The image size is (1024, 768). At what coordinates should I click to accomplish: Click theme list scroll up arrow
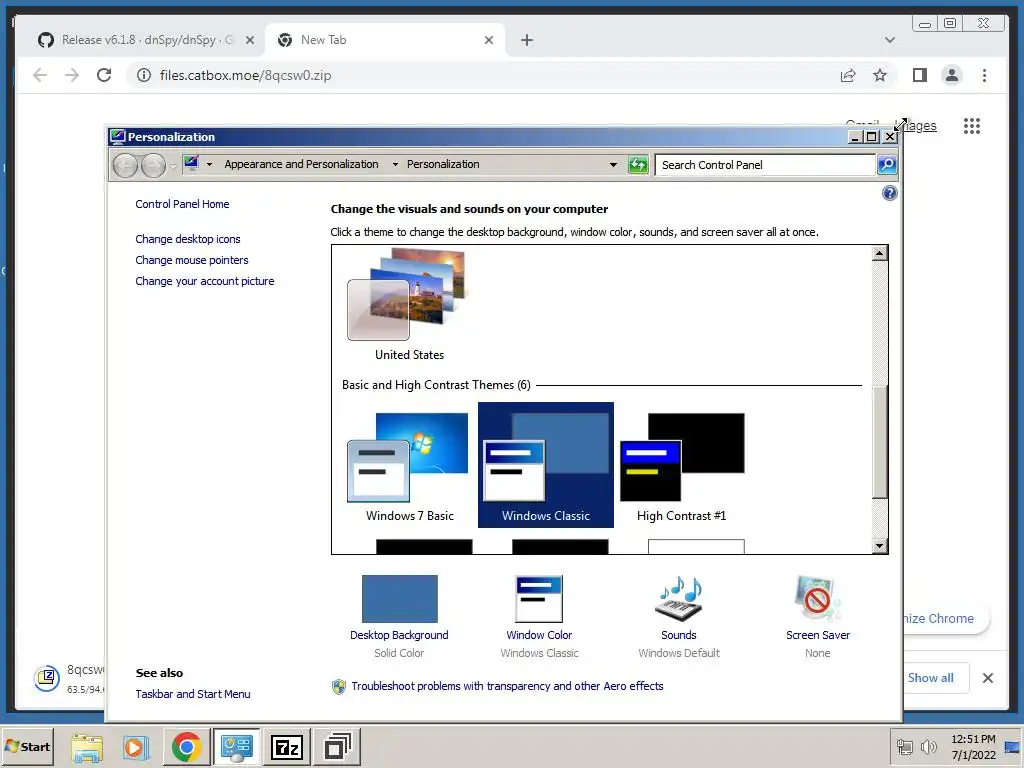880,253
